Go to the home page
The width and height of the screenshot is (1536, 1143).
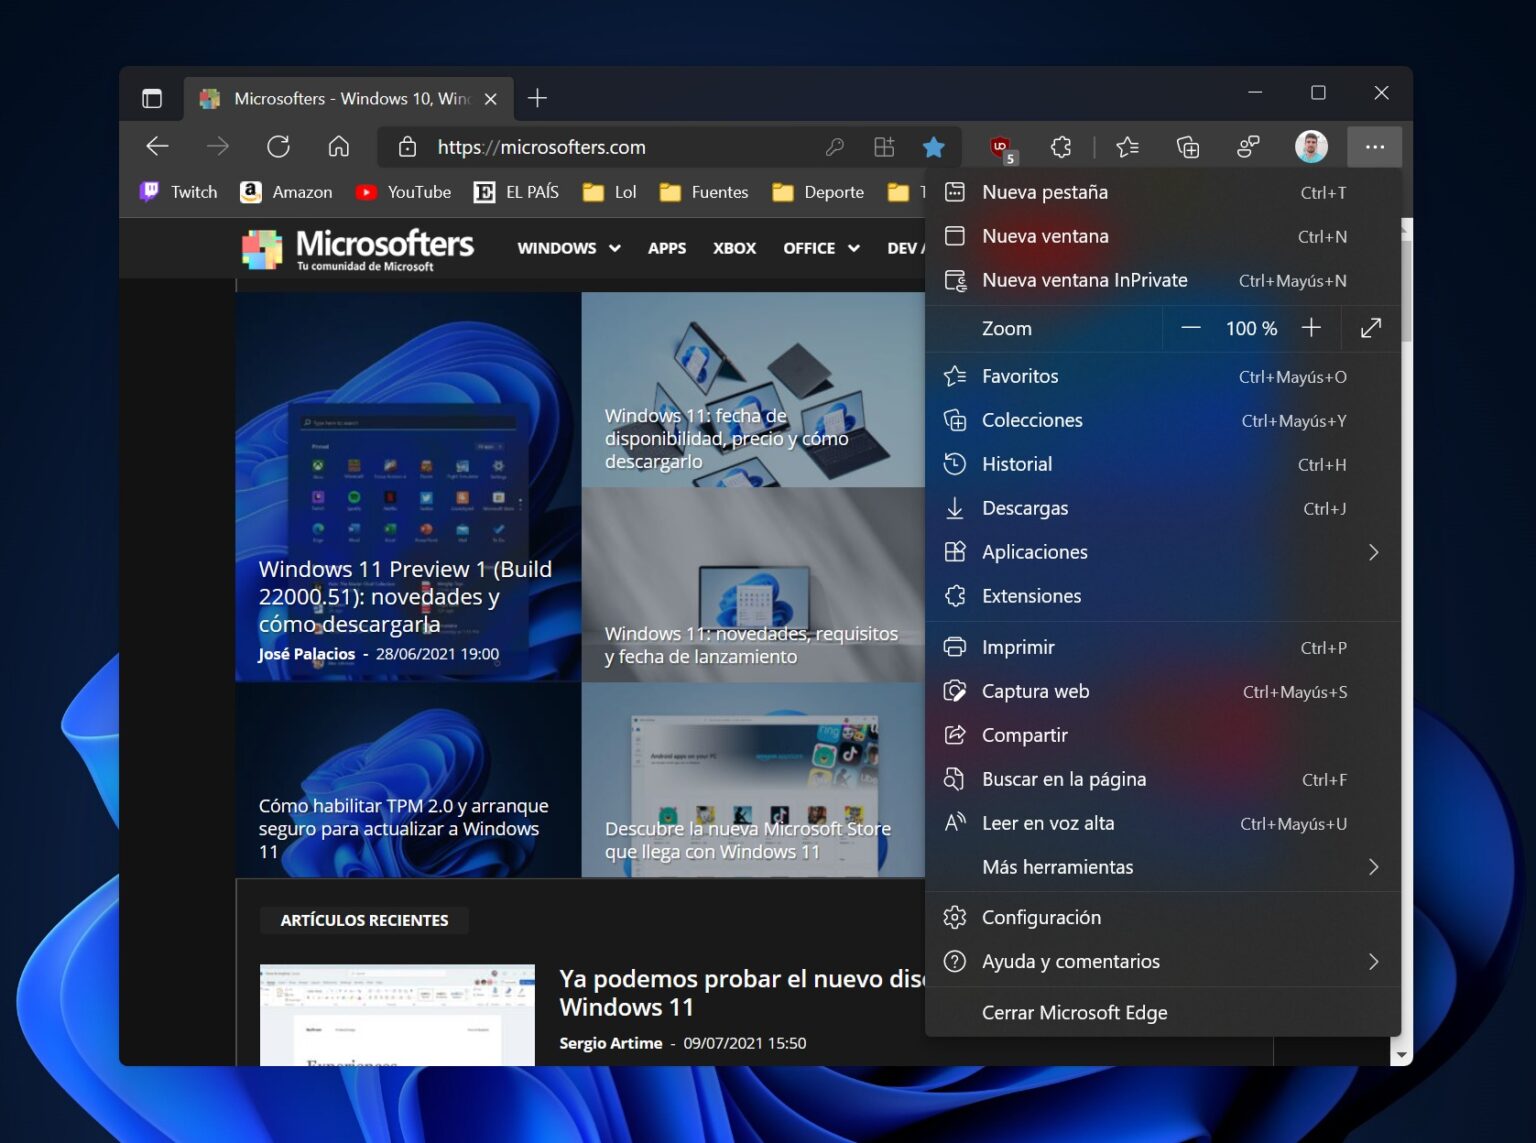(339, 147)
